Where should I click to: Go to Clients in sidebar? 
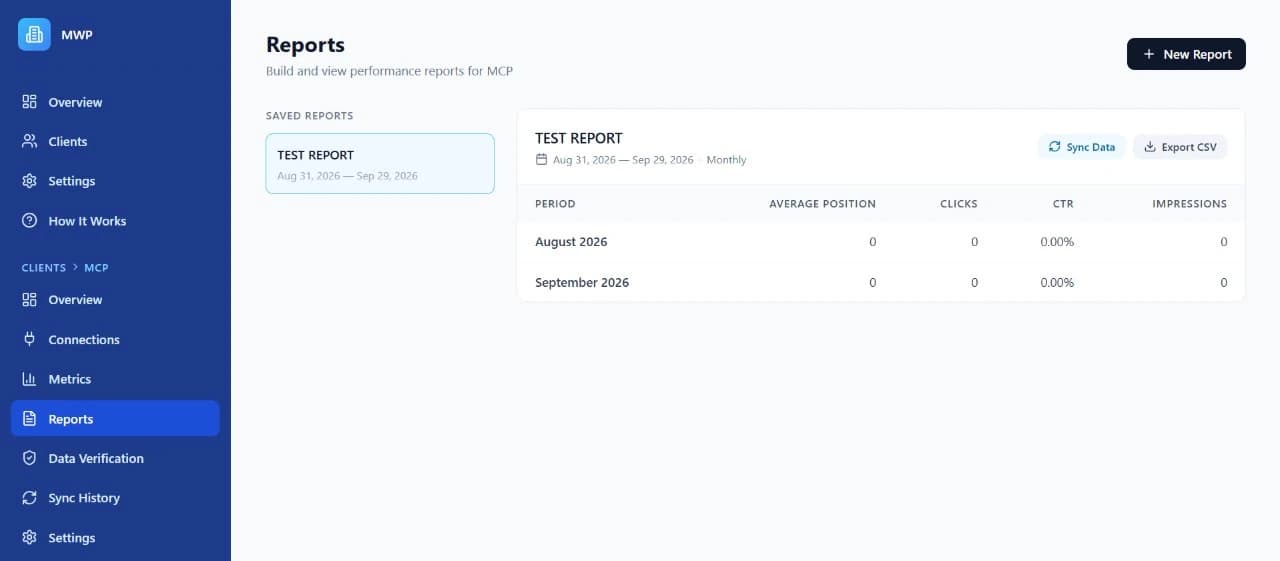pyautogui.click(x=115, y=142)
